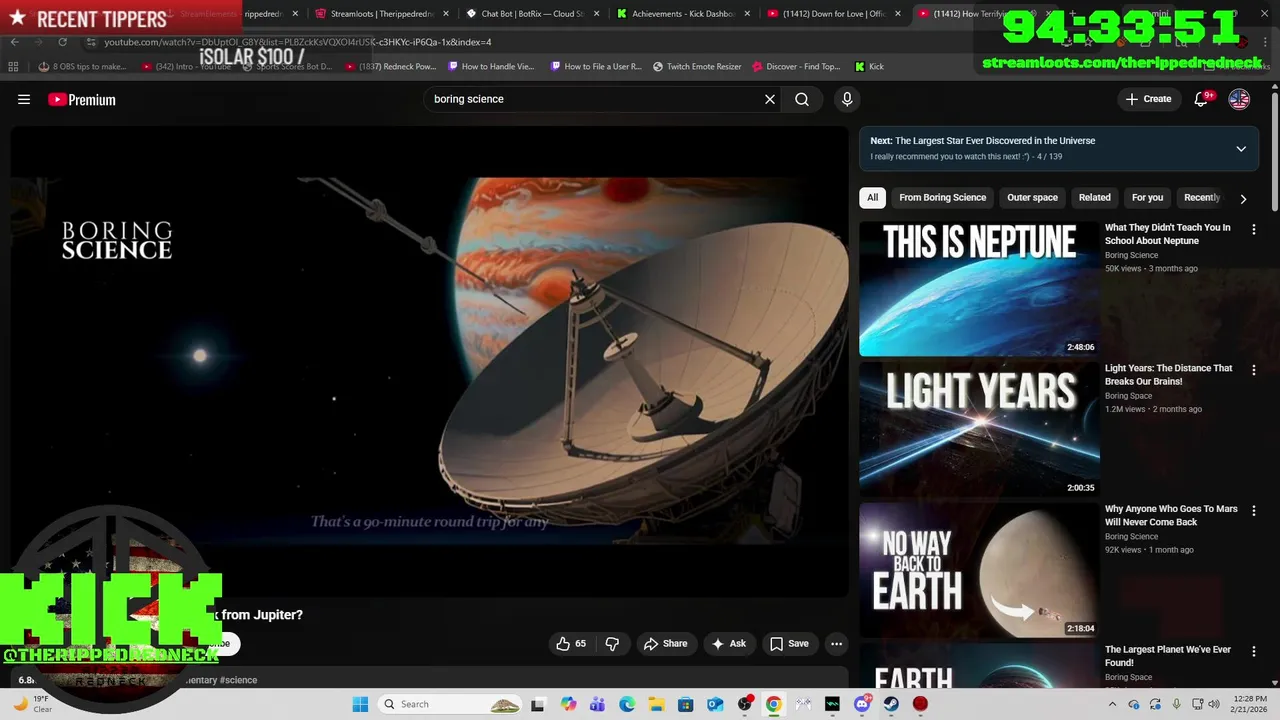Open Discover - Find Top... bookmark

795,67
